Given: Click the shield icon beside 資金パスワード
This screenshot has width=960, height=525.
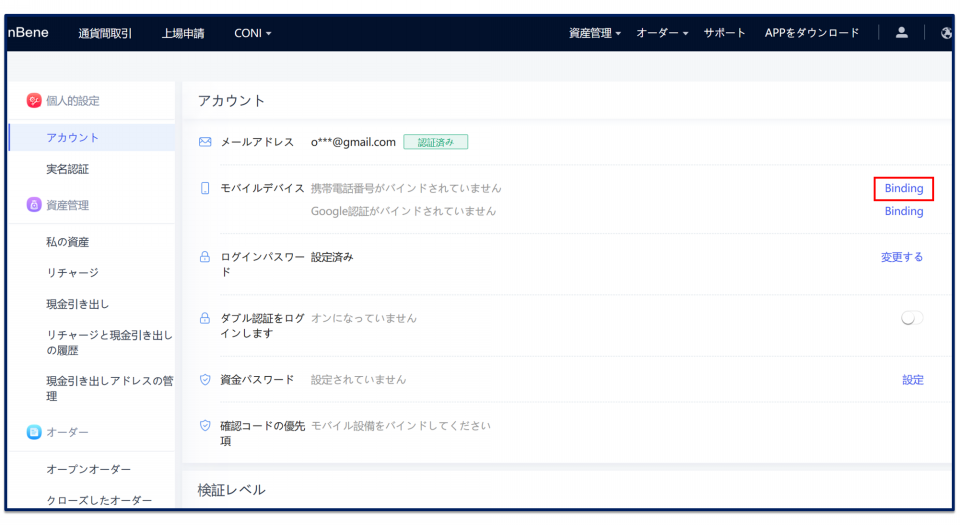Looking at the screenshot, I should coord(205,379).
